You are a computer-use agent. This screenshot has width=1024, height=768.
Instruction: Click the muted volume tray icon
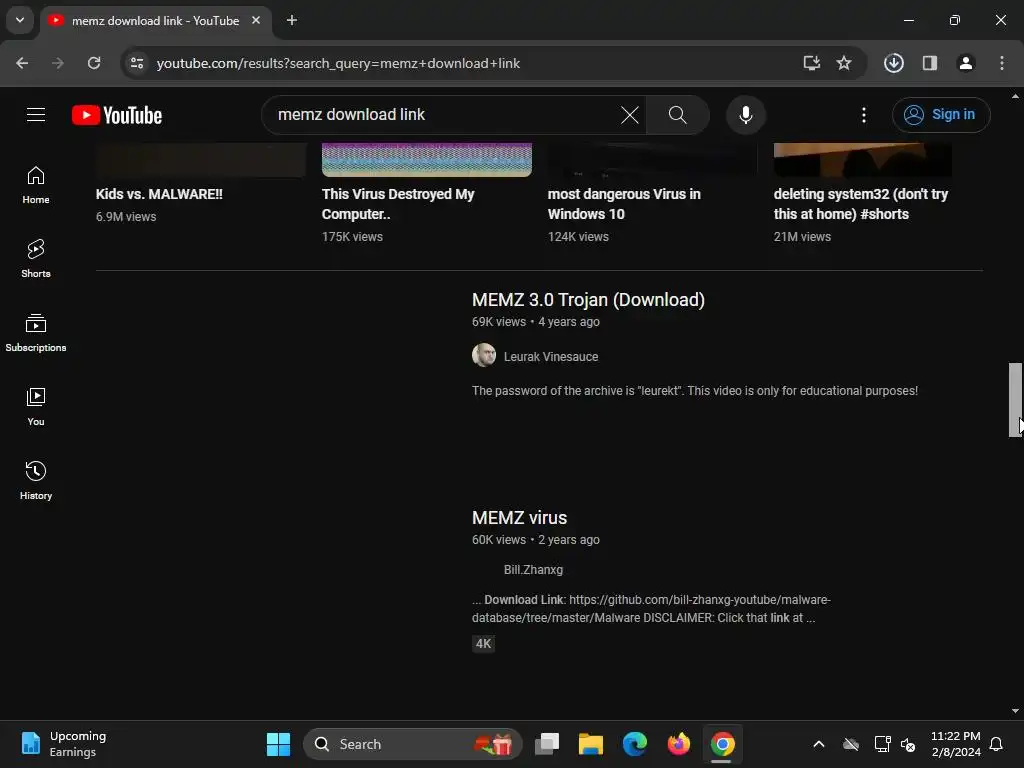tap(907, 744)
